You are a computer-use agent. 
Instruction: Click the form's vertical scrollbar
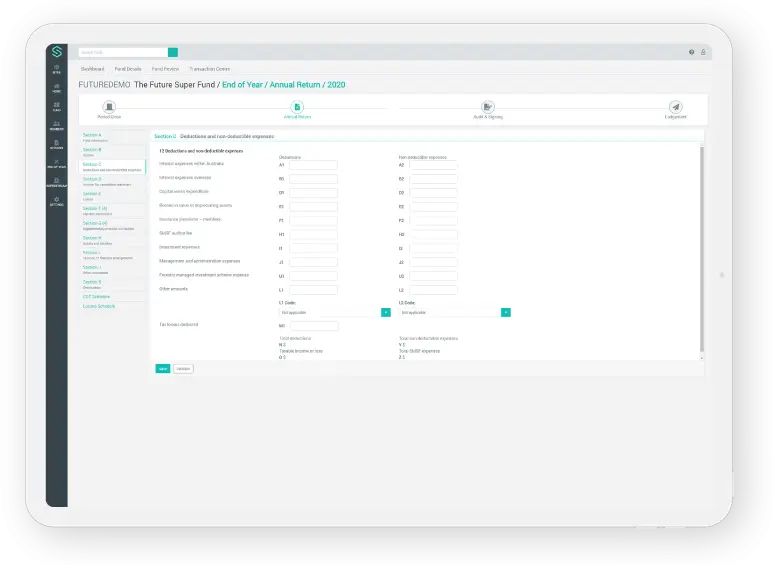(701, 250)
